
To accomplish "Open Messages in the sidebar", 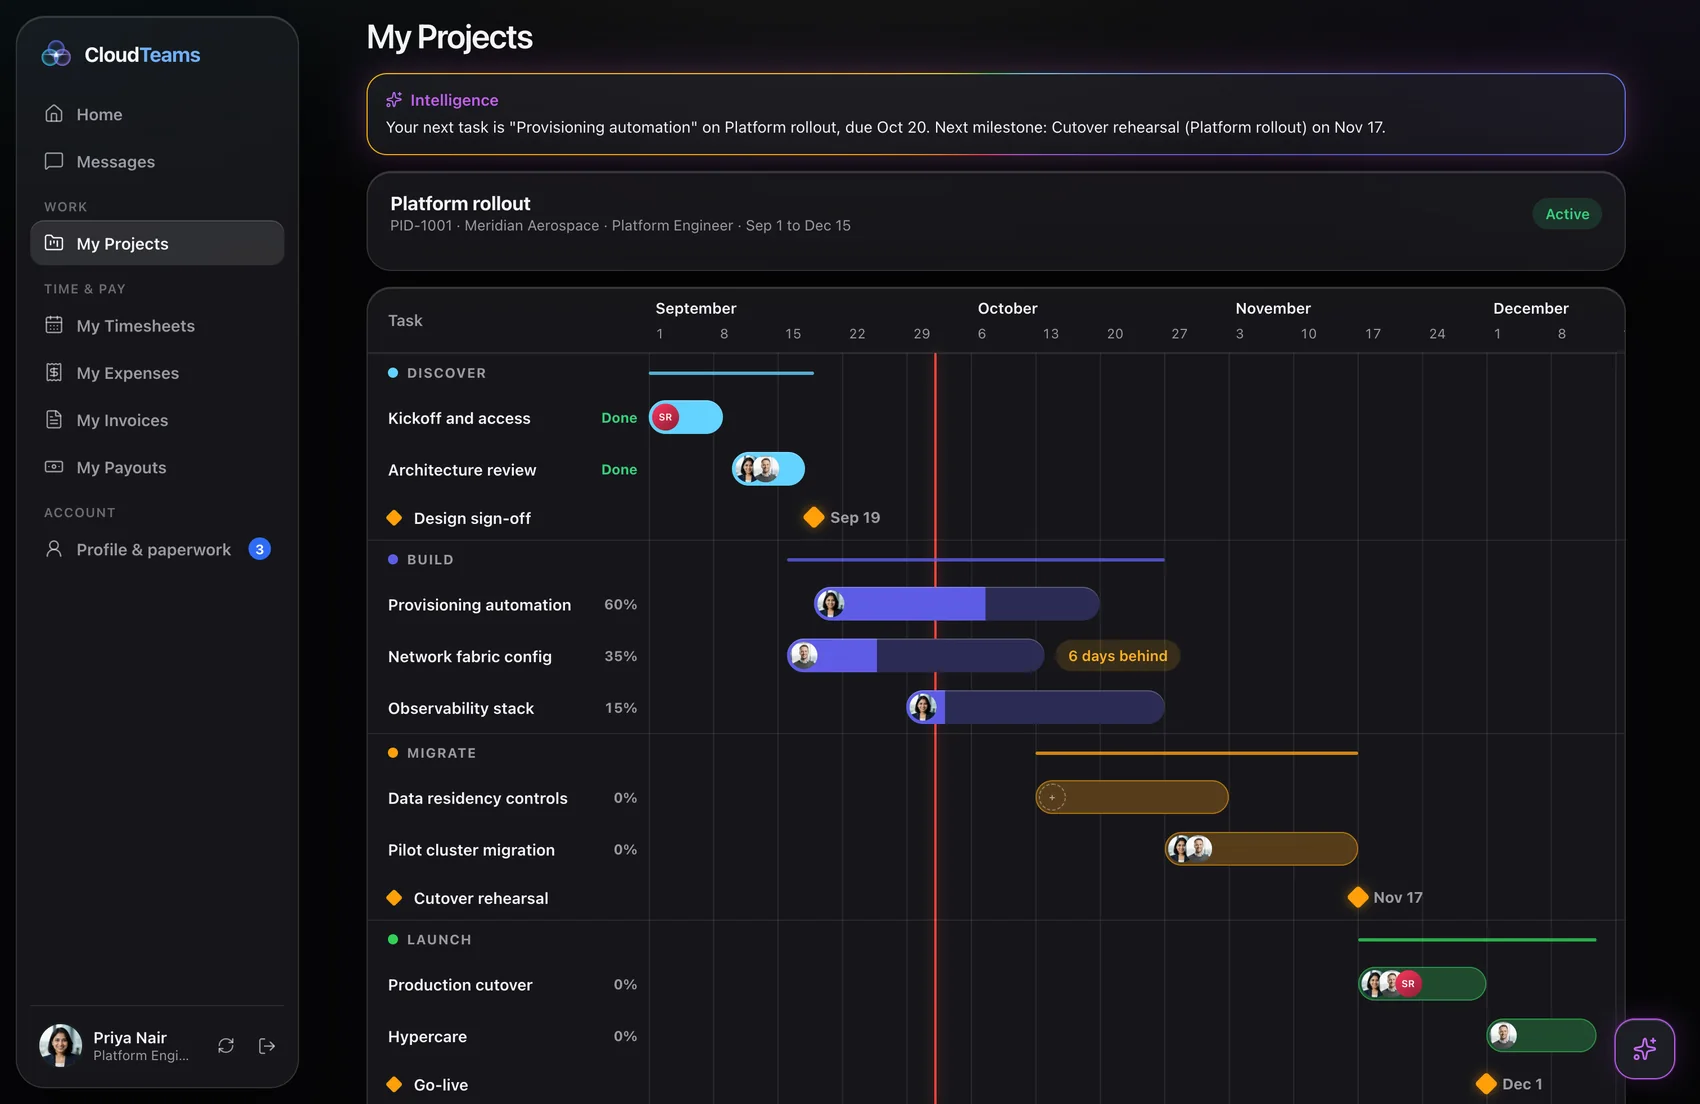I will pos(157,161).
